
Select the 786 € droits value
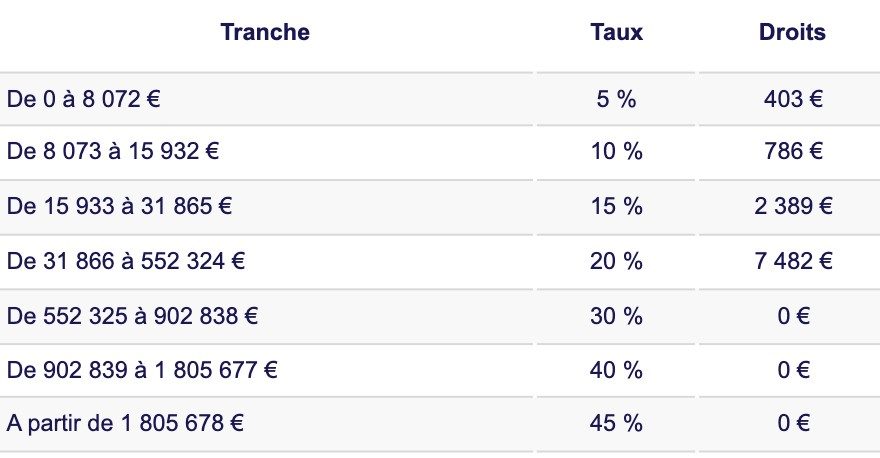point(792,152)
